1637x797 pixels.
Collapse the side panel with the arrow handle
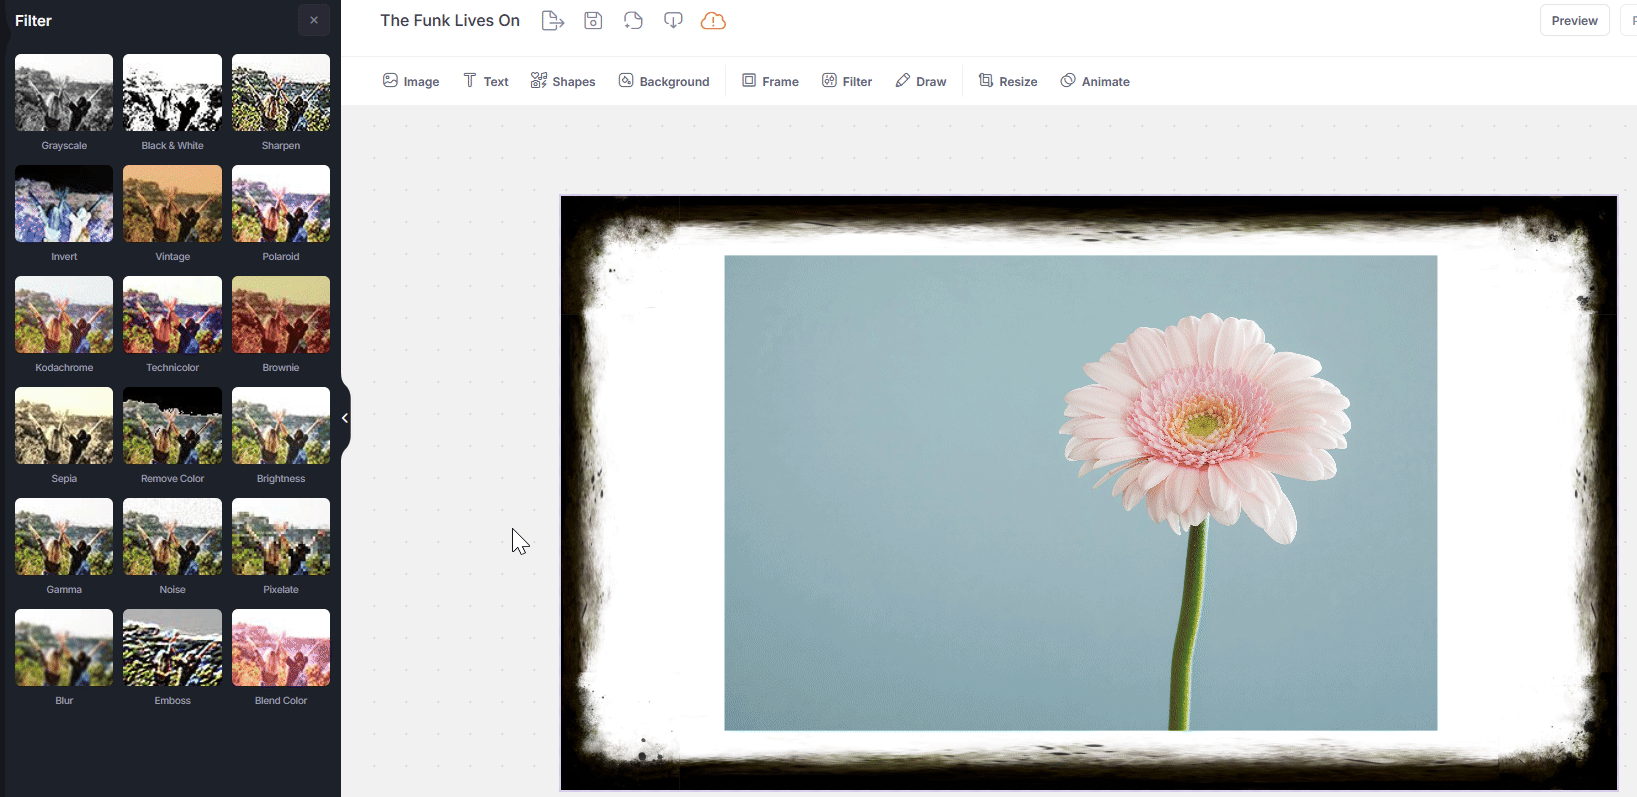click(345, 418)
